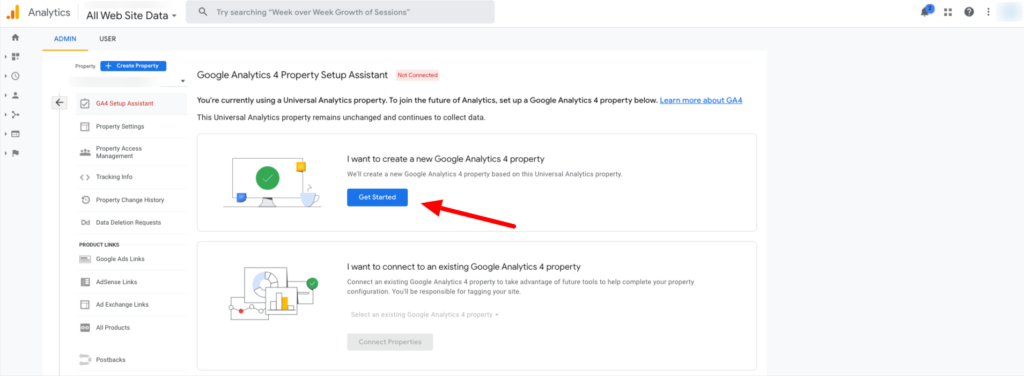
Task: Expand the All Web Site Data selector
Action: [131, 15]
